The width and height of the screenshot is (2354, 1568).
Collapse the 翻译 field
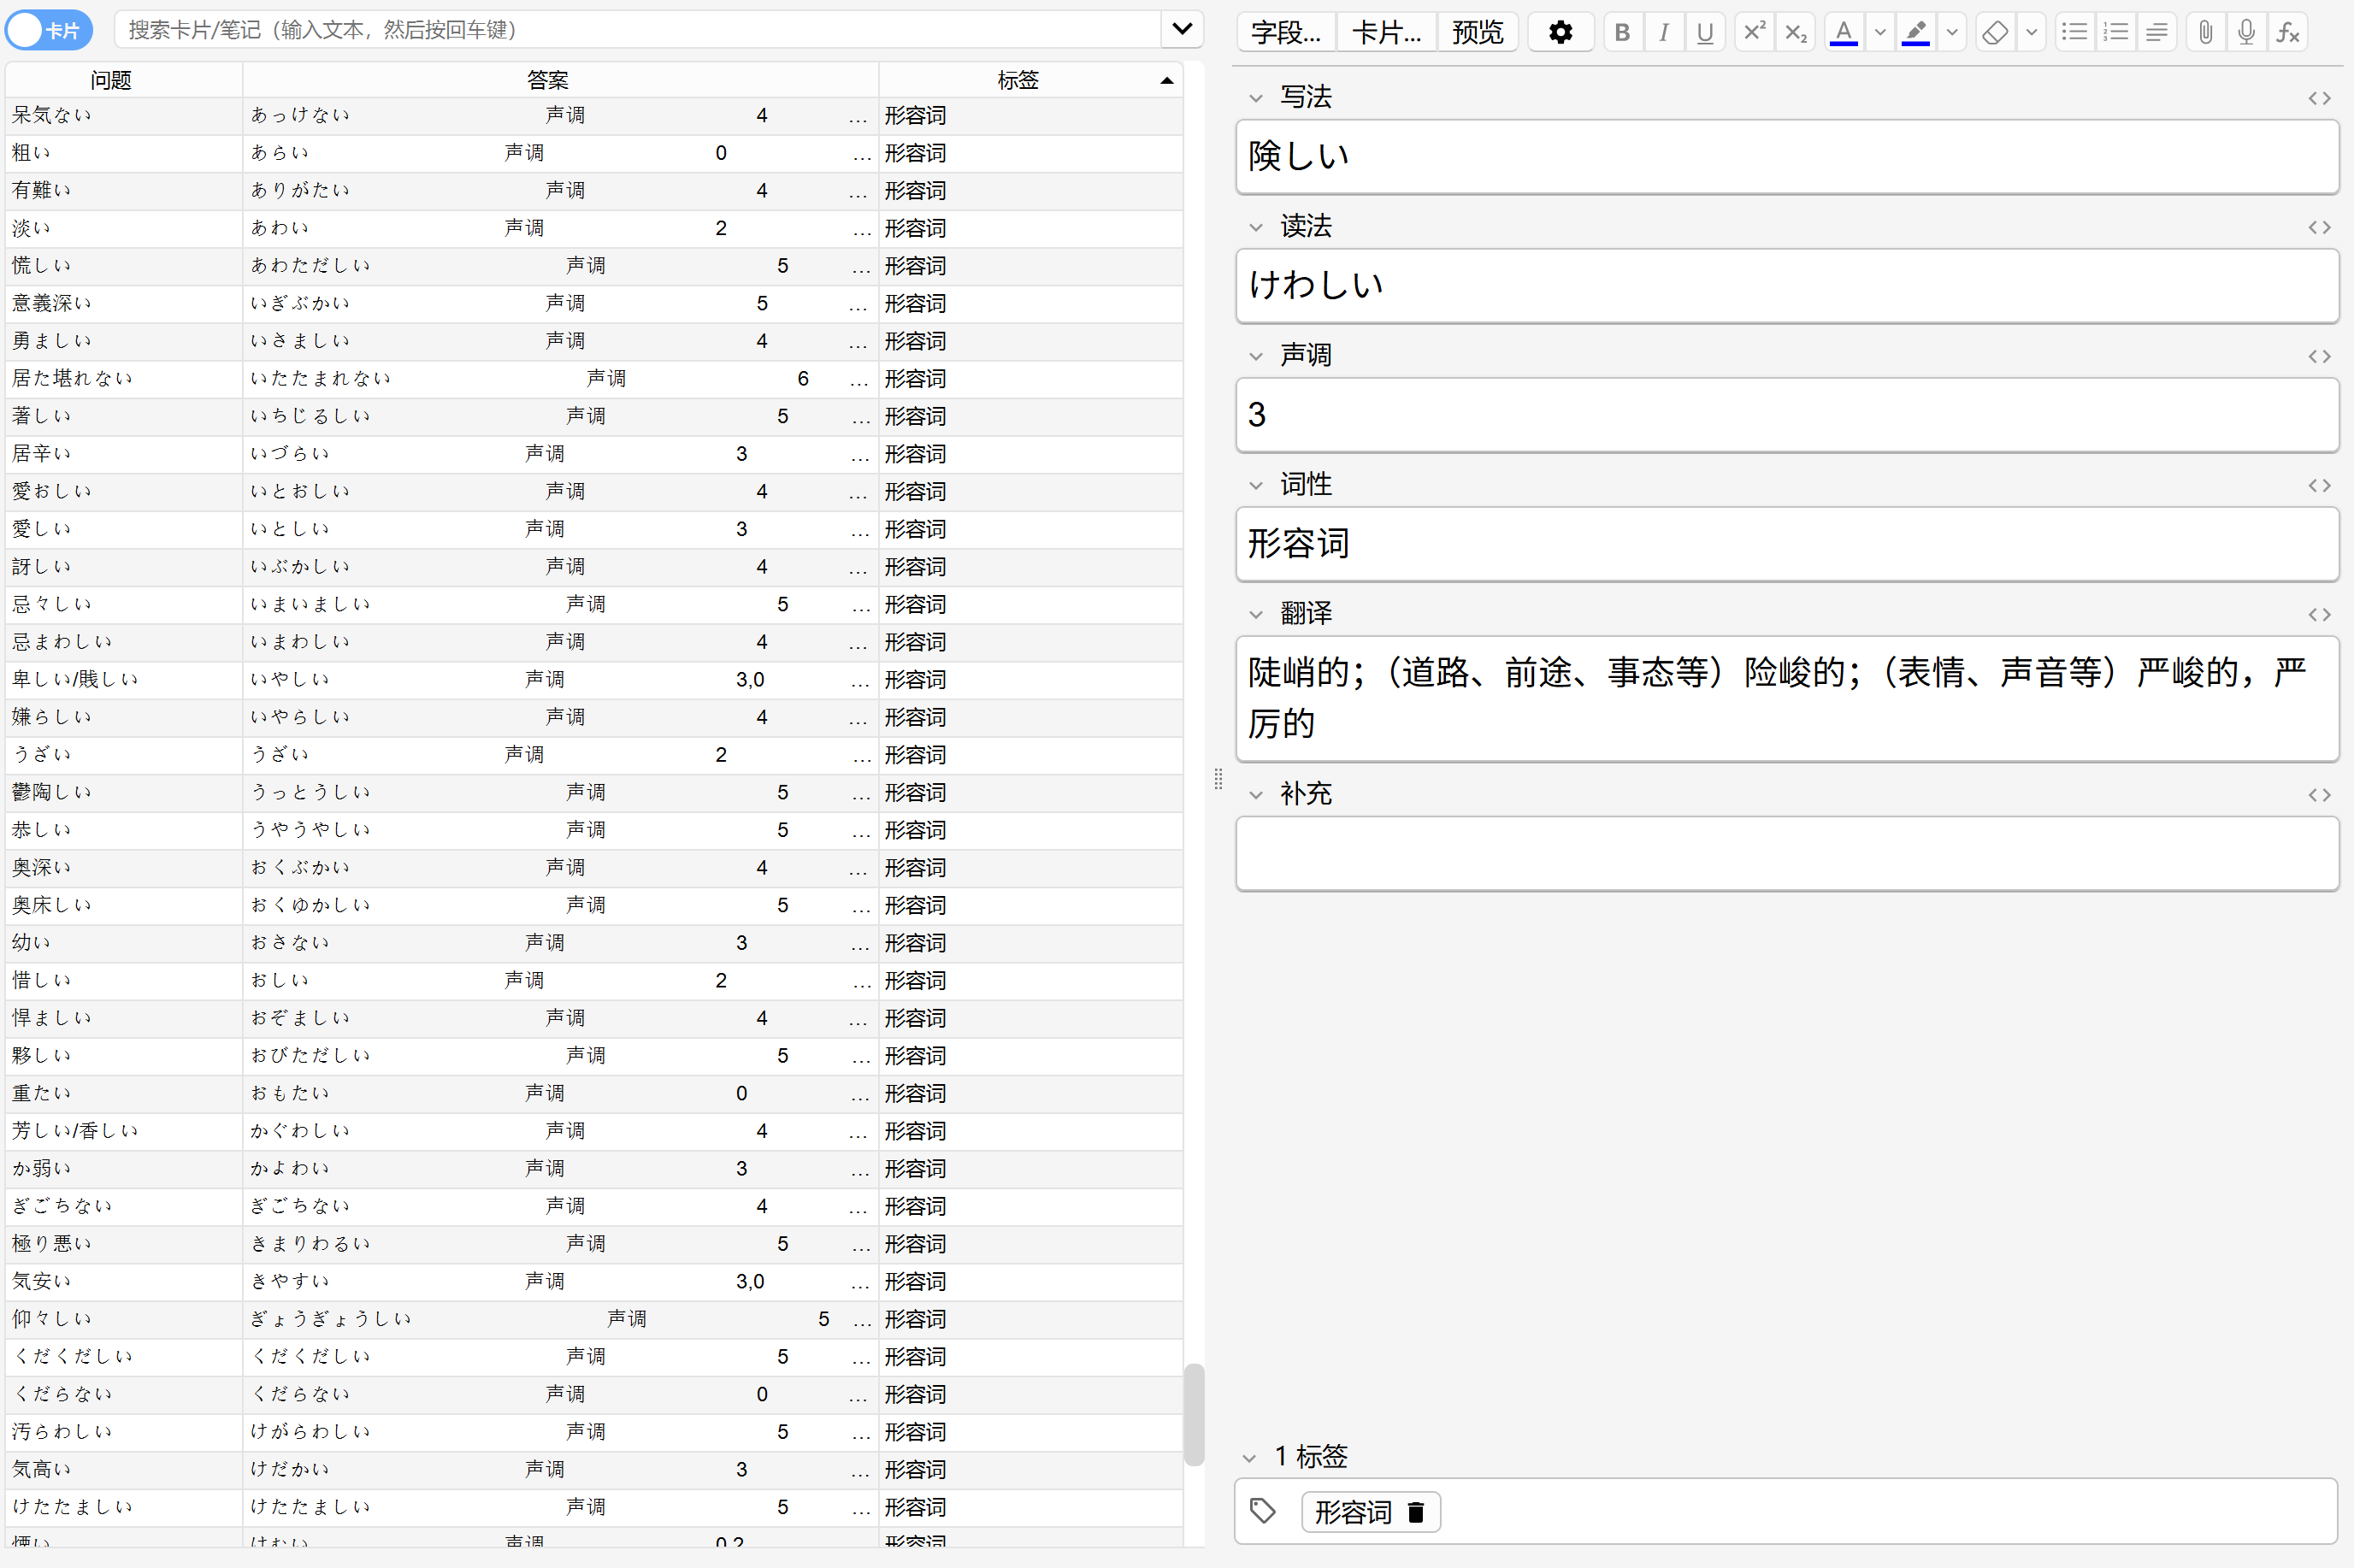click(x=1256, y=614)
